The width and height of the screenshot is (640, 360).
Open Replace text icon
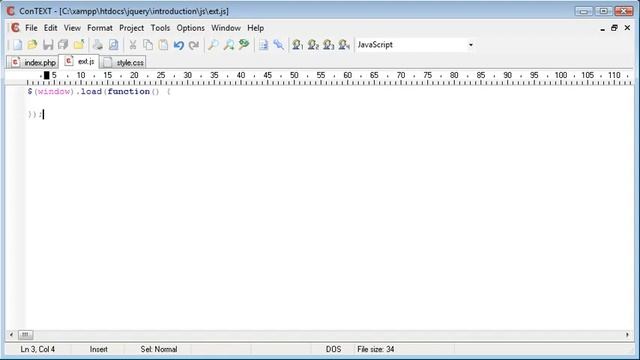point(244,44)
